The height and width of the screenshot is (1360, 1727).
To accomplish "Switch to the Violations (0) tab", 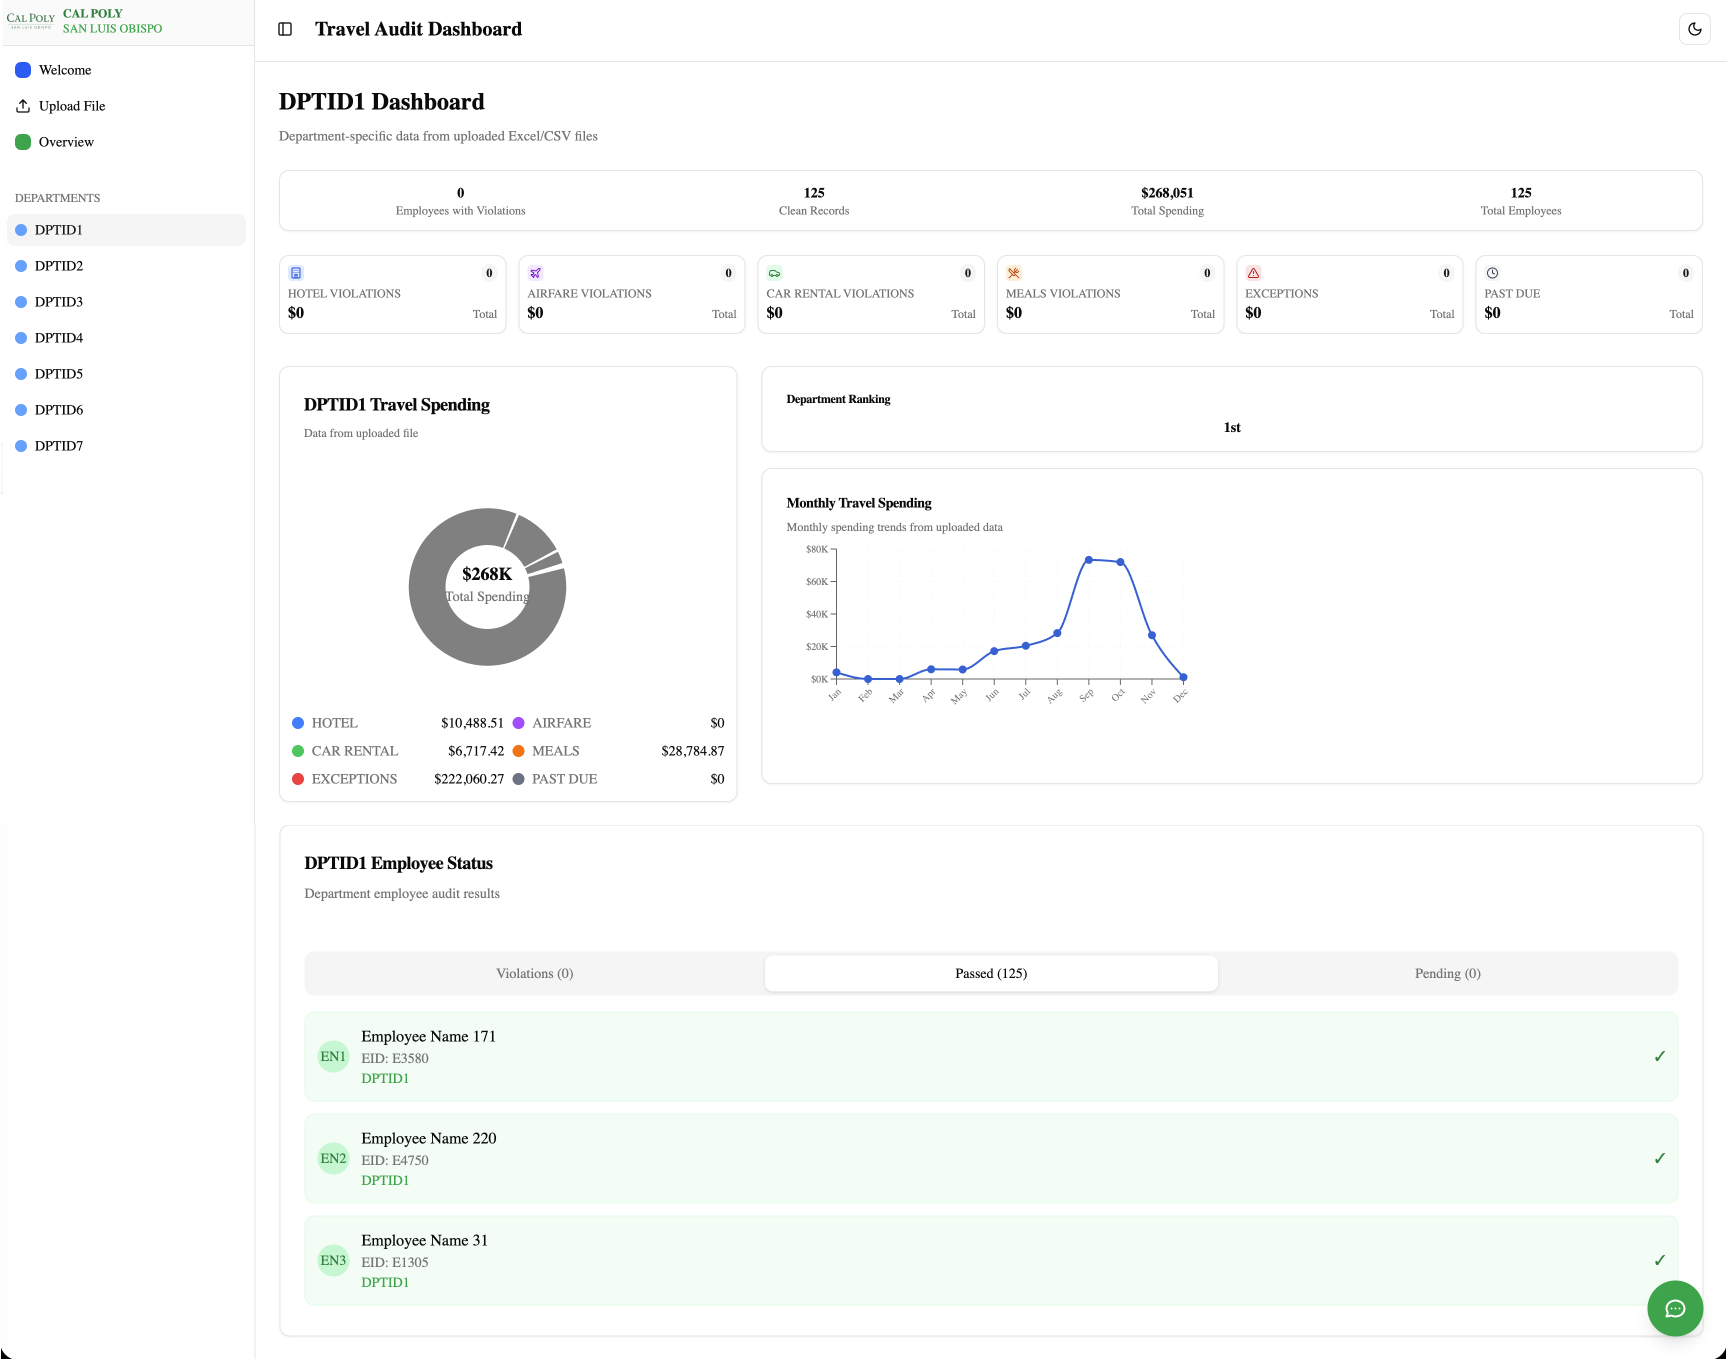I will pyautogui.click(x=534, y=972).
